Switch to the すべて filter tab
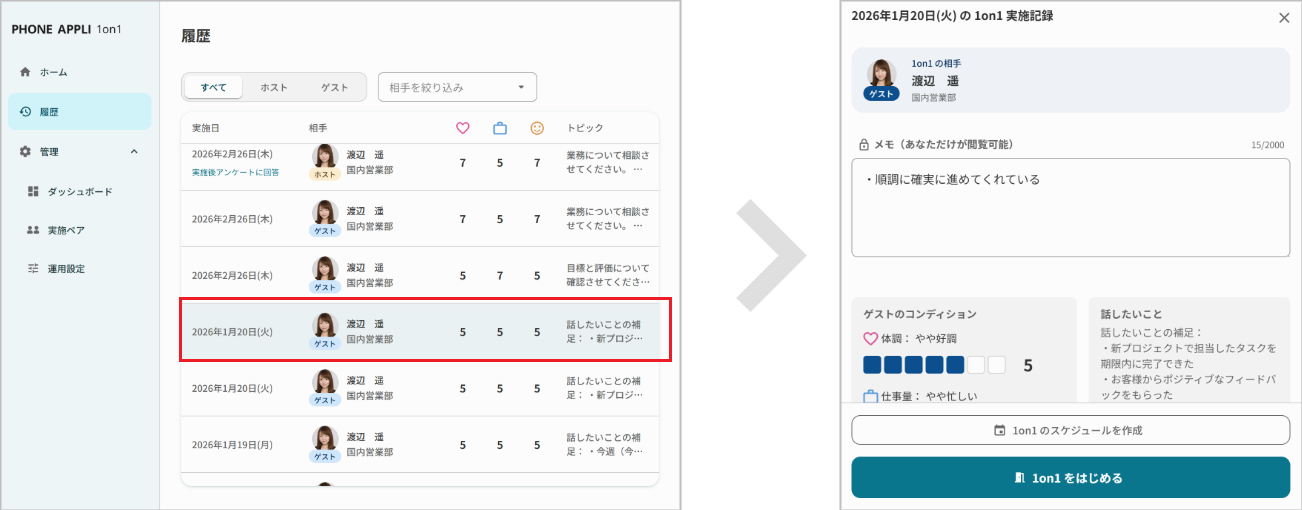Screen dimensions: 1302x510 pyautogui.click(x=213, y=88)
